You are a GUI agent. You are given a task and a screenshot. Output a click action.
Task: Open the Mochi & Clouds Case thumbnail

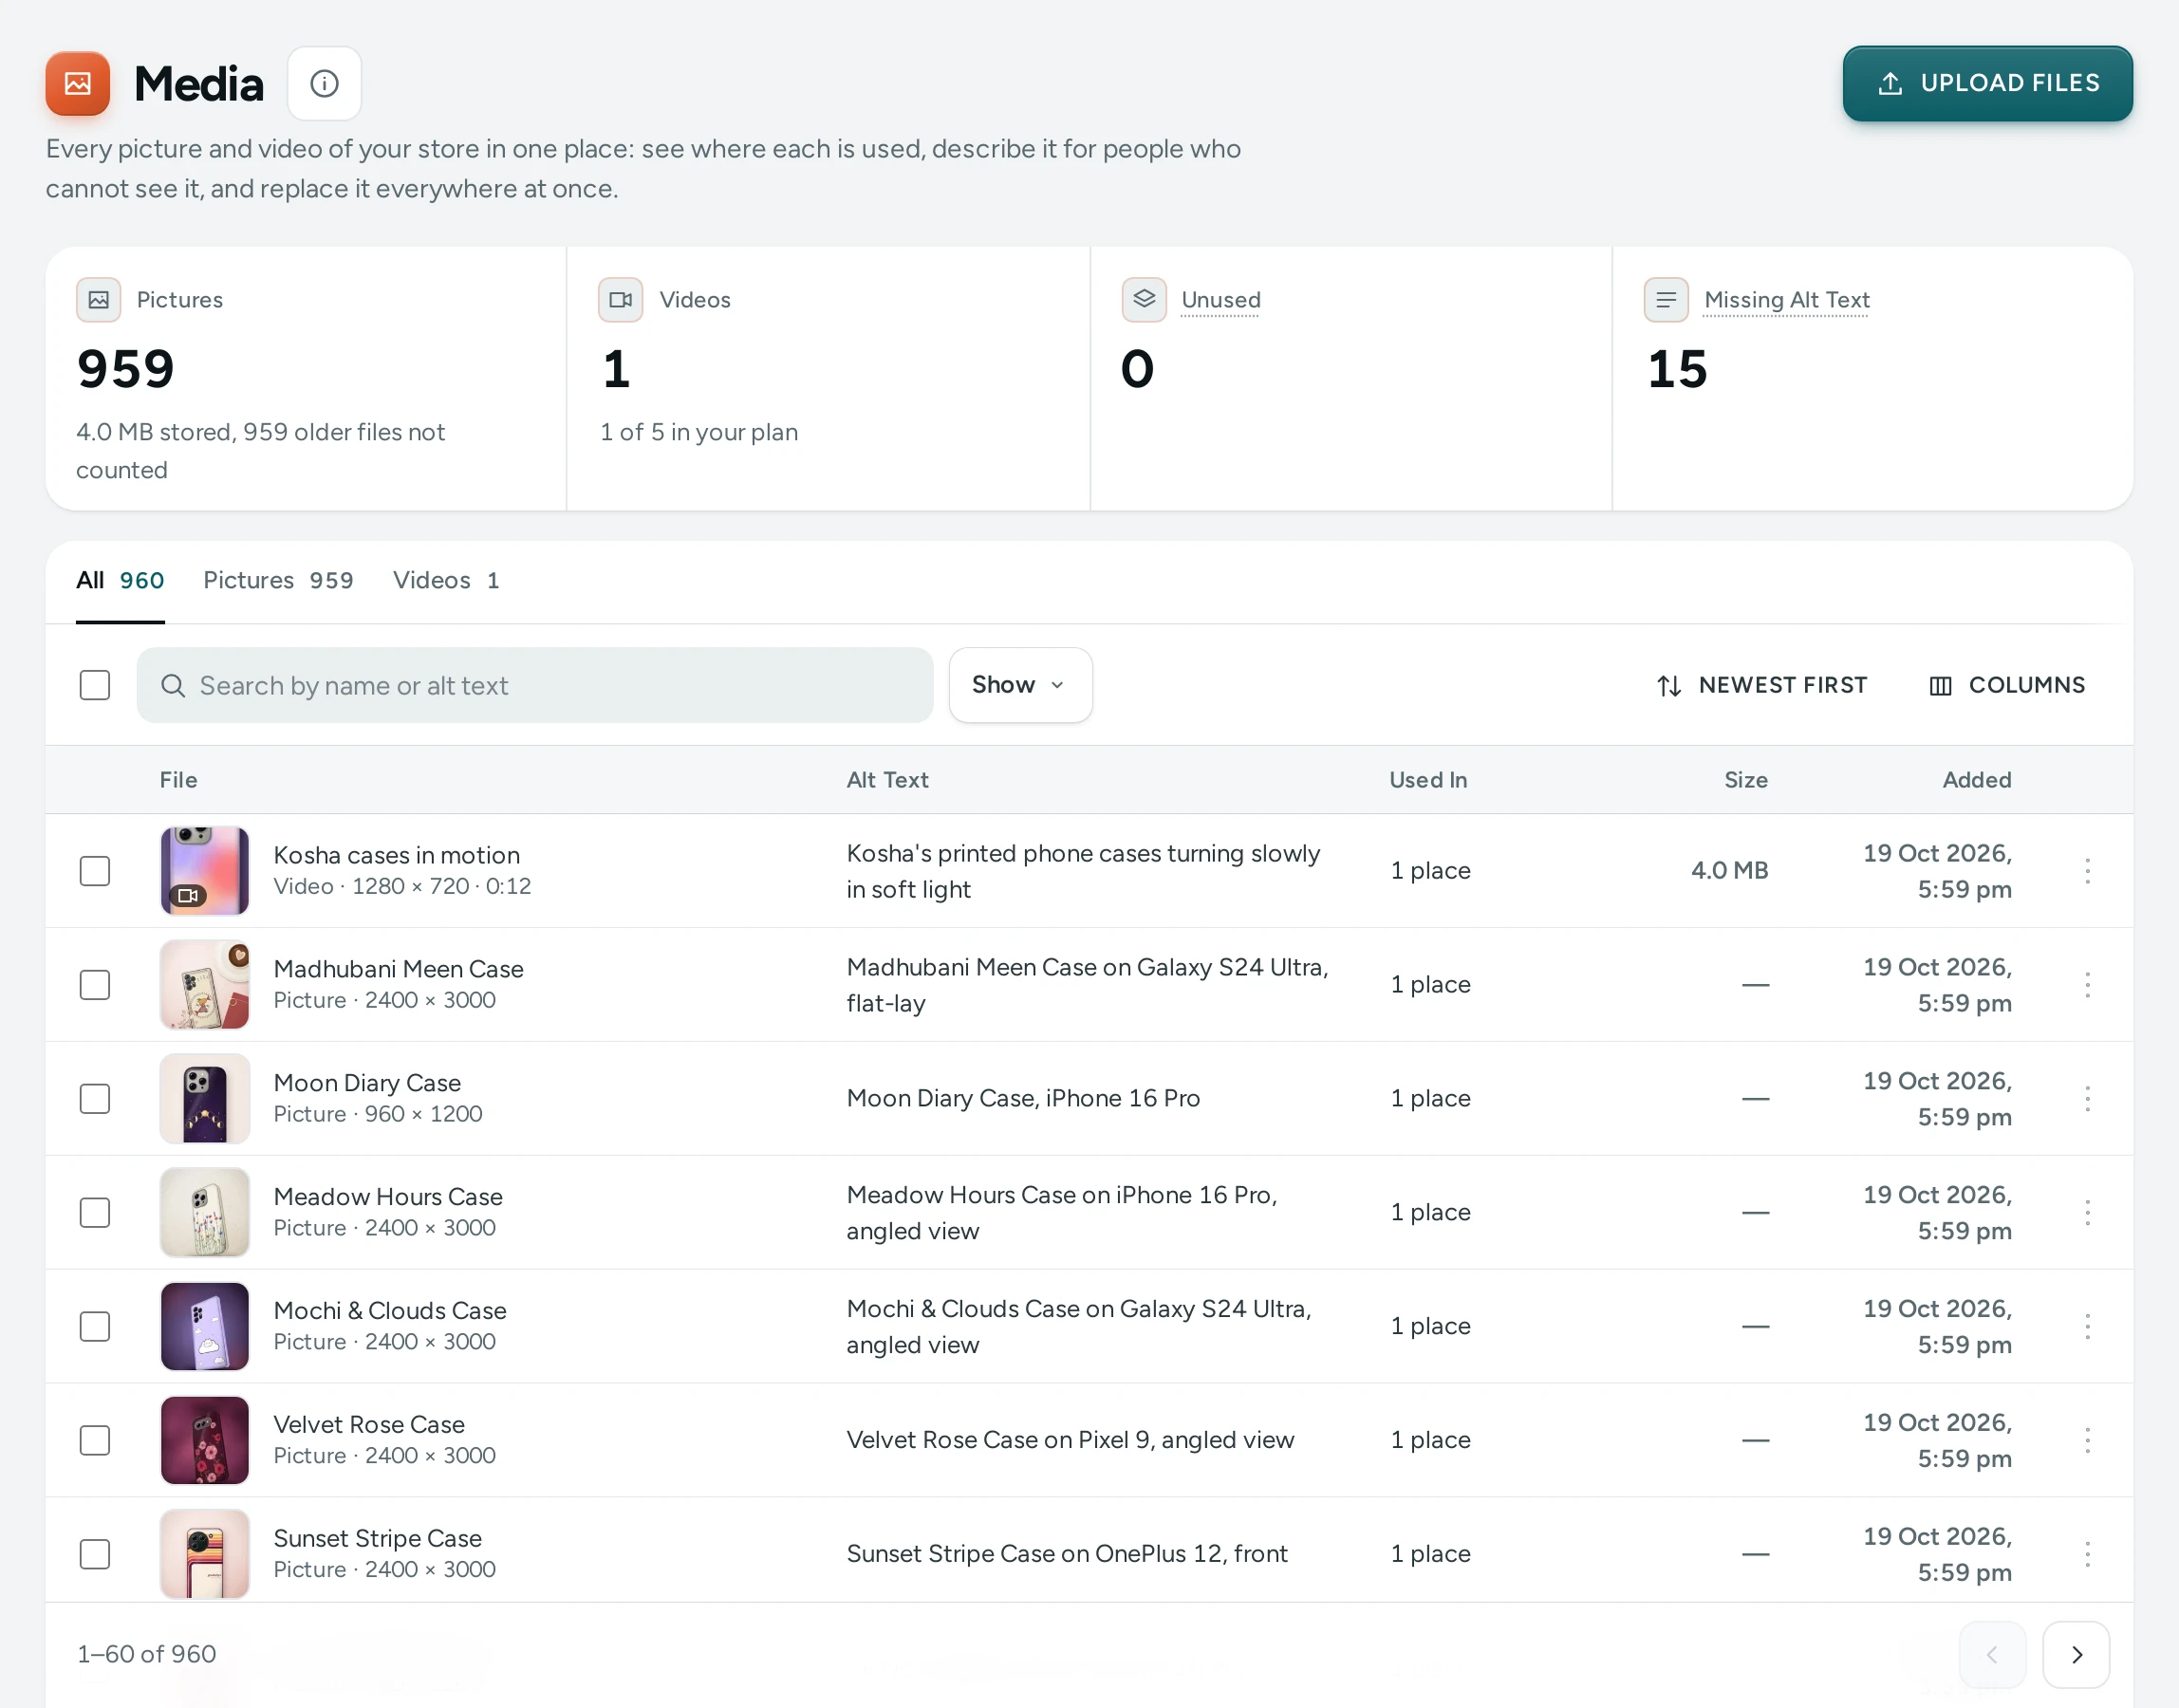[205, 1326]
